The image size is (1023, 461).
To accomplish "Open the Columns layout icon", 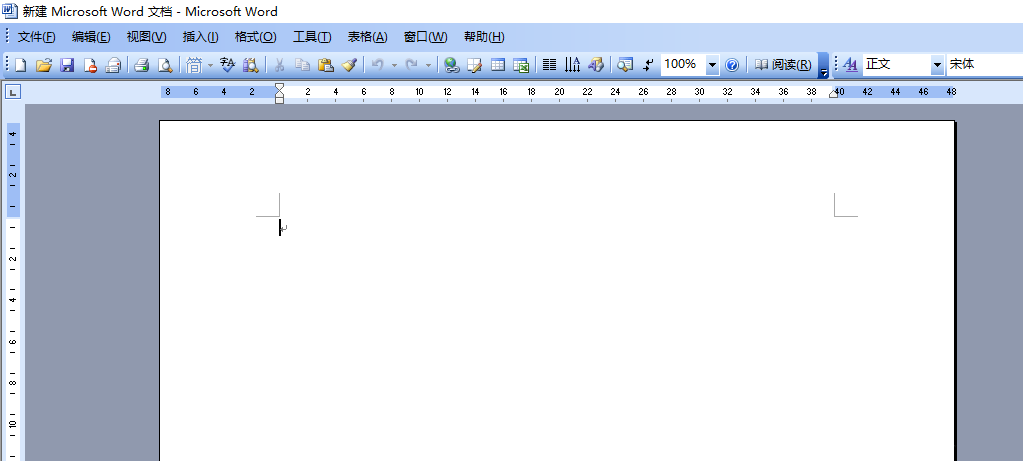I will pyautogui.click(x=549, y=65).
